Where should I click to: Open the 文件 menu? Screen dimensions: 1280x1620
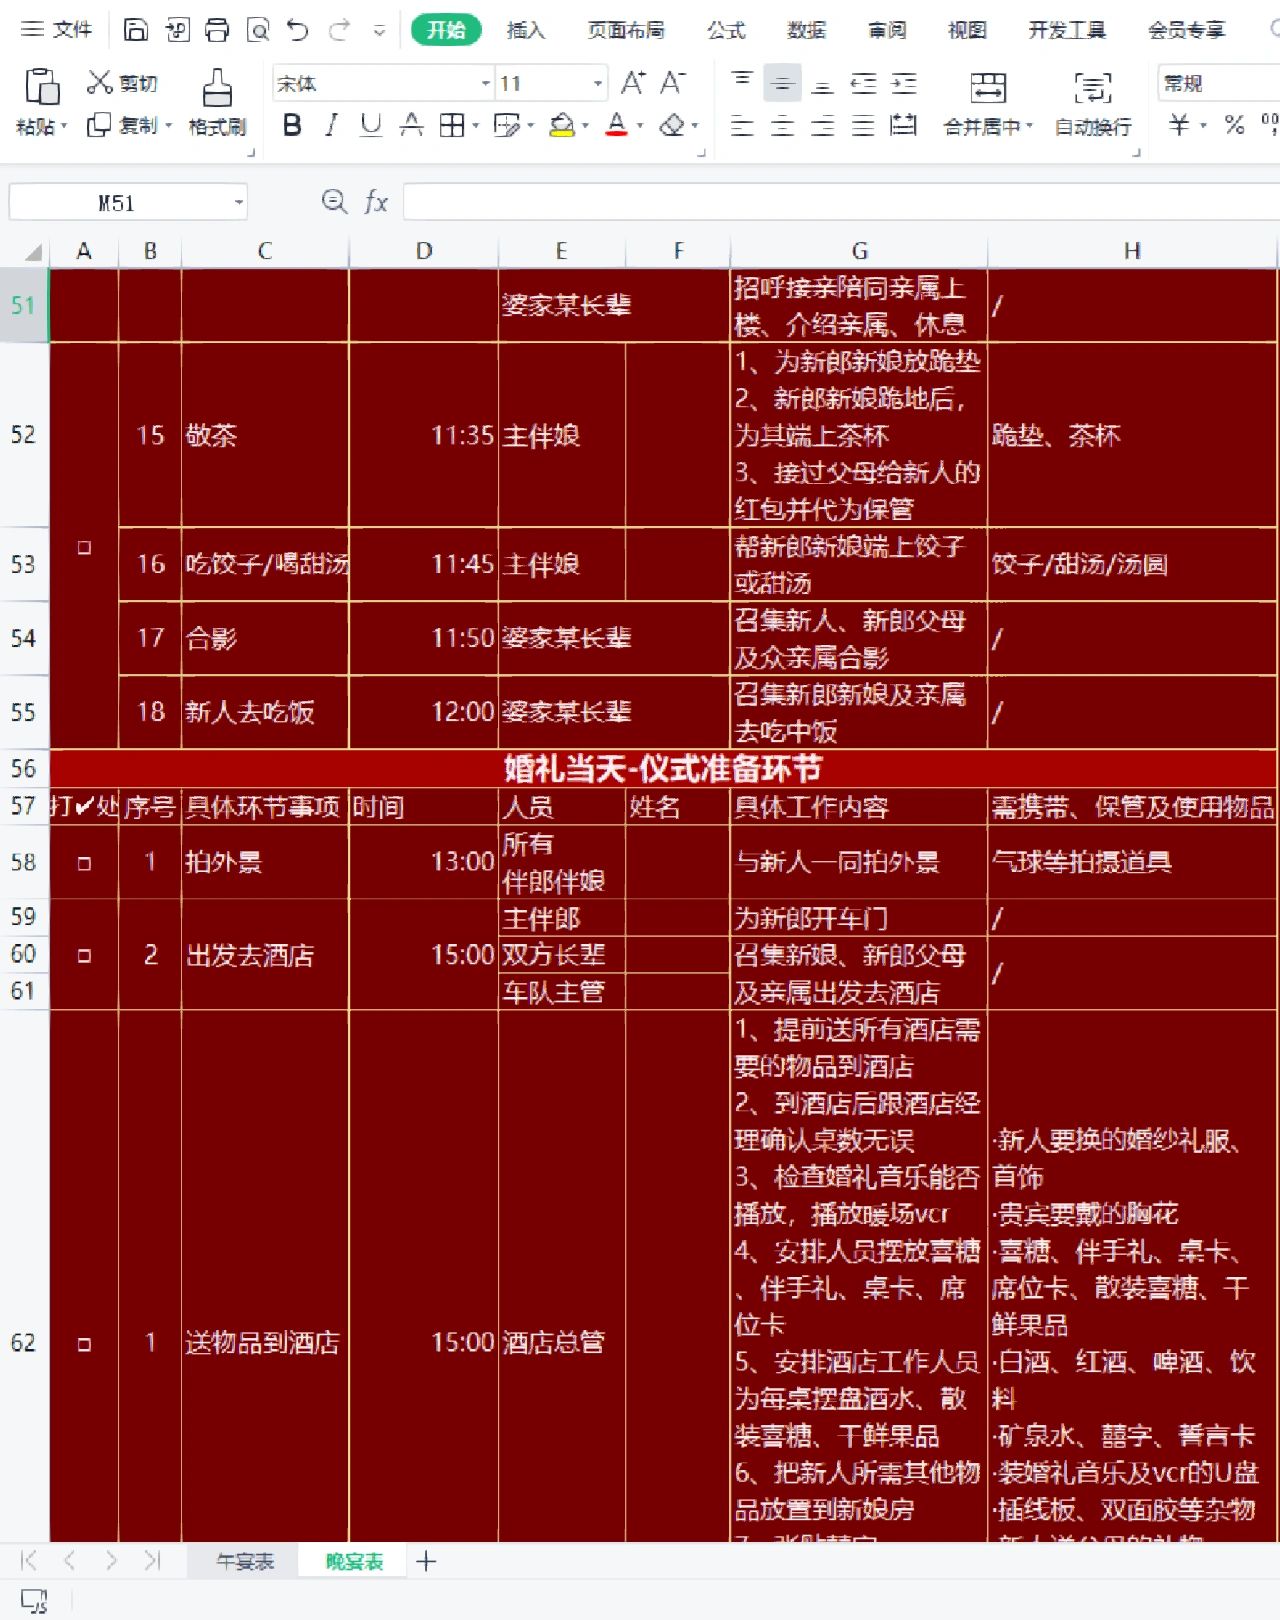(x=56, y=30)
